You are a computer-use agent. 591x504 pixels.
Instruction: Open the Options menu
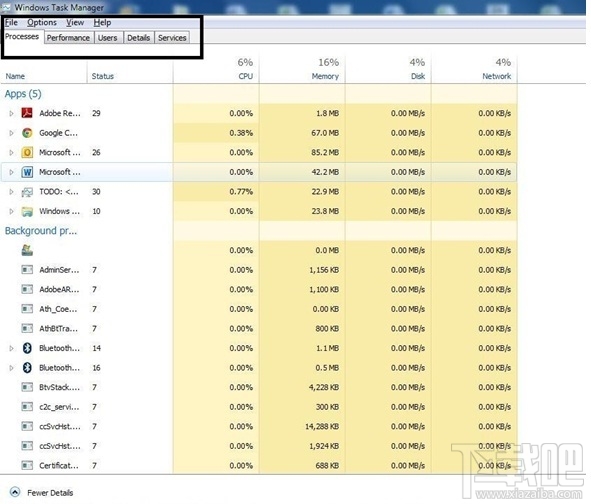pos(42,23)
